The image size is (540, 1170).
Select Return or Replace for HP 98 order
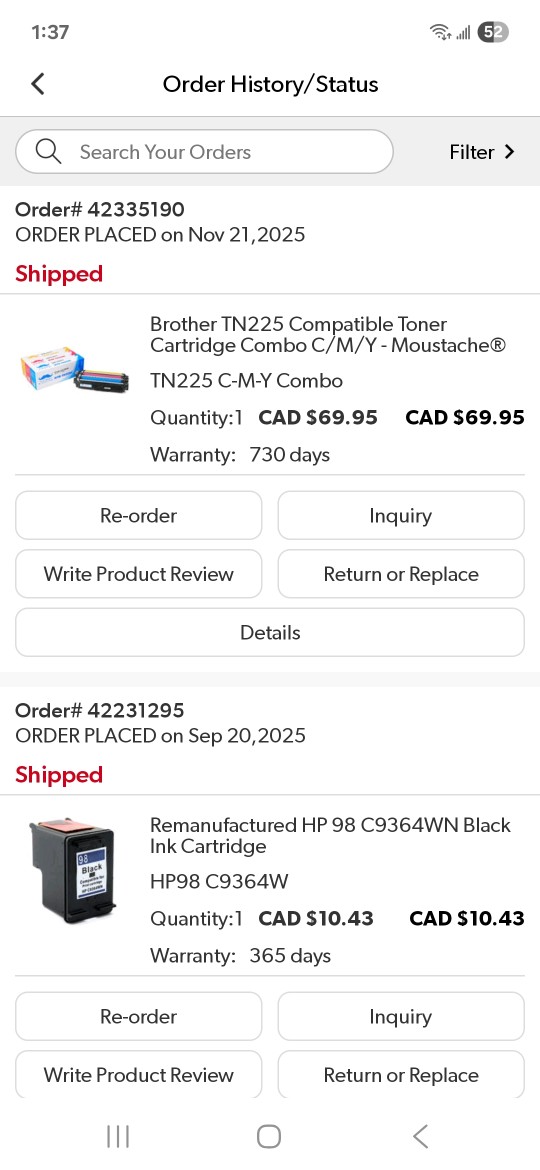(x=401, y=1074)
